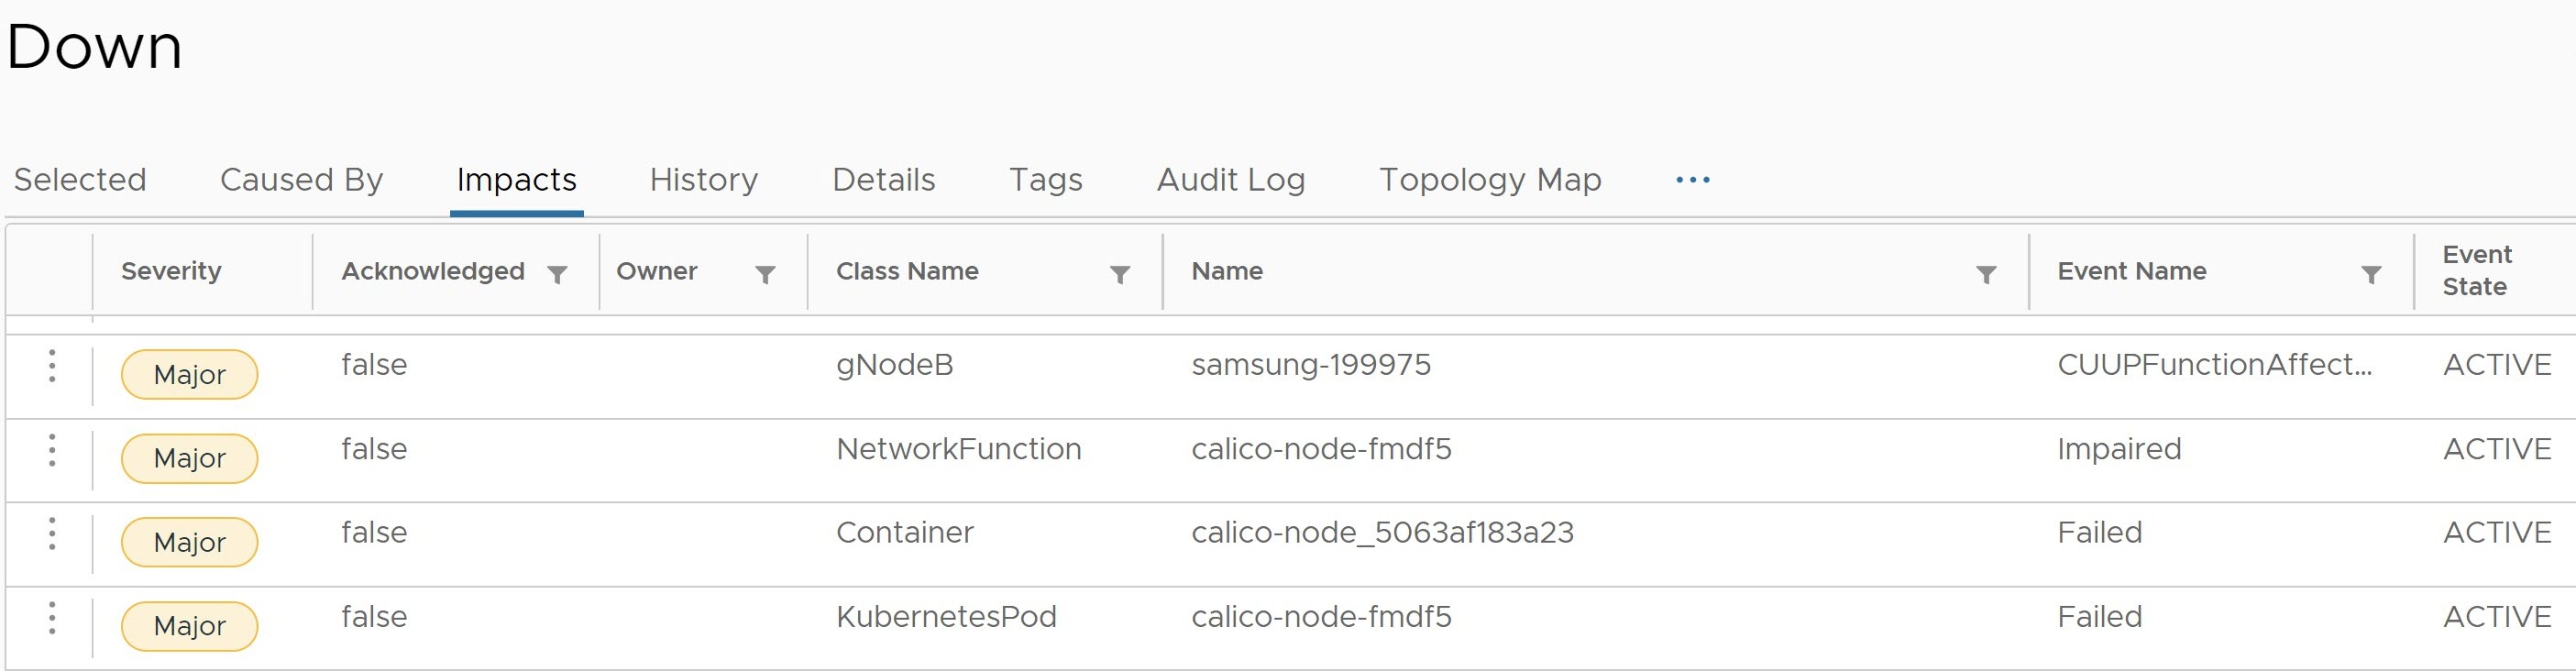Open the Tags tab
The image size is (2576, 671).
coord(1046,180)
